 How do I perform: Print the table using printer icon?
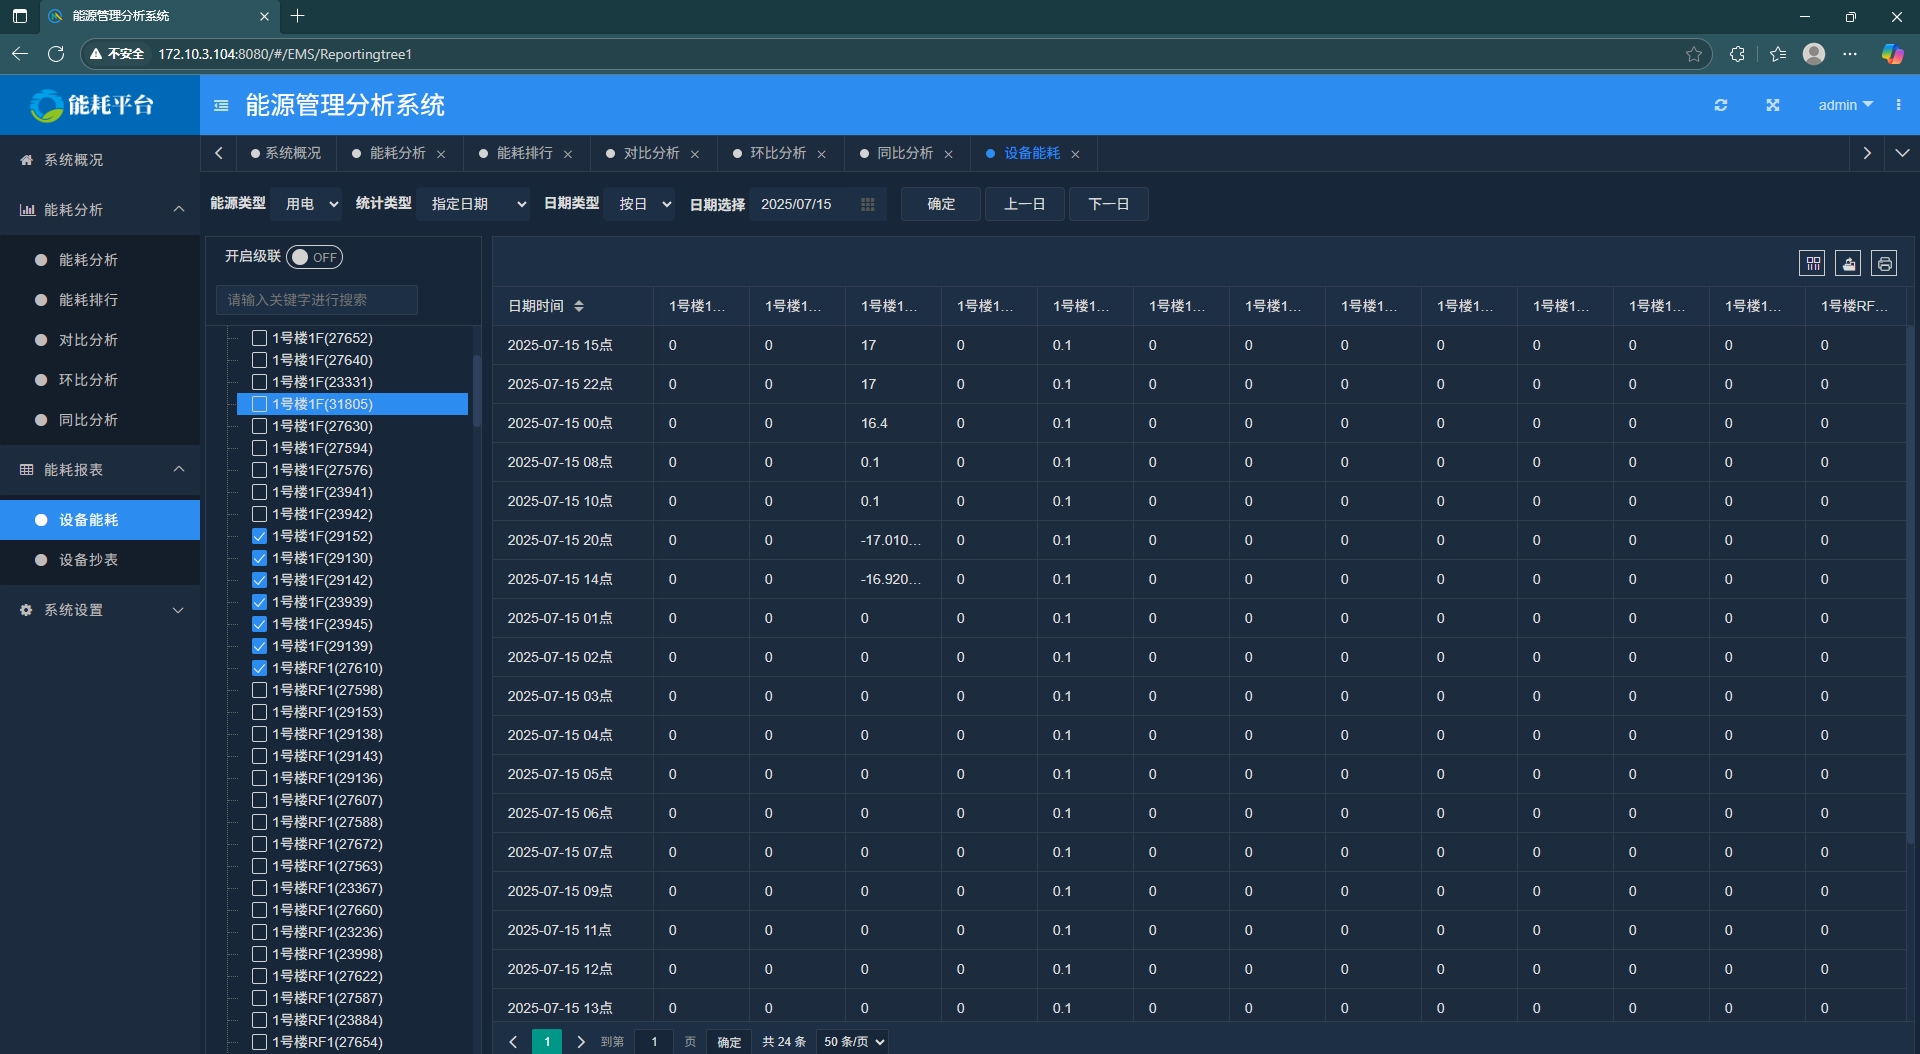point(1884,263)
